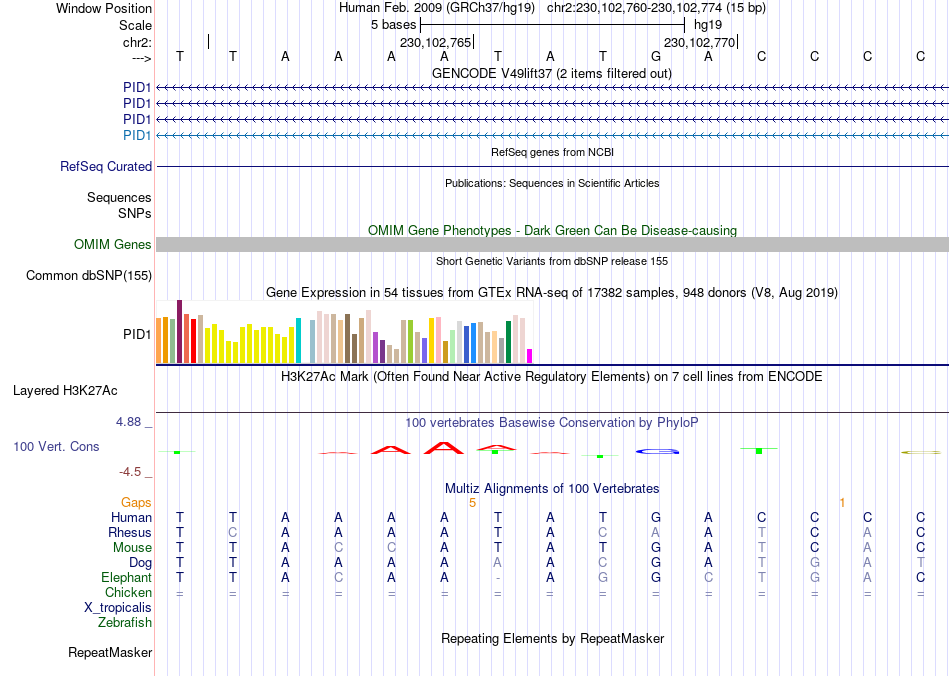Click the Sequences track label
Screen dimensions: 950x676
[x=119, y=197]
